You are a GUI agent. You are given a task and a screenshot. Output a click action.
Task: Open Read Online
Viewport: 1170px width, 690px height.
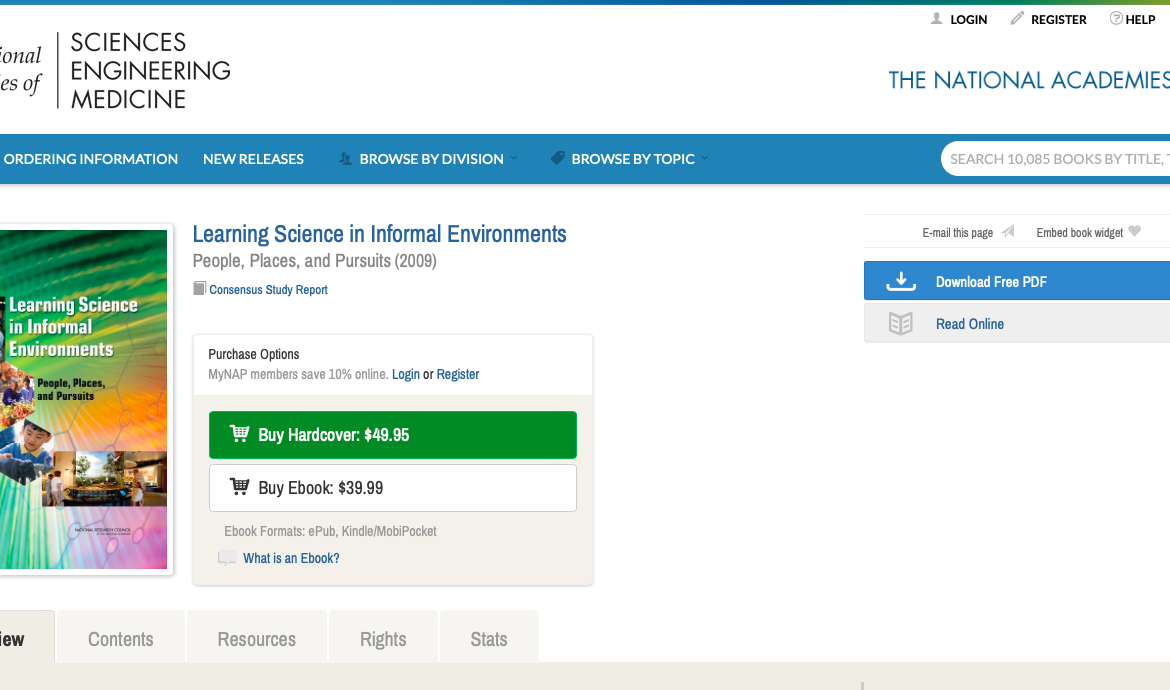pyautogui.click(x=1017, y=323)
